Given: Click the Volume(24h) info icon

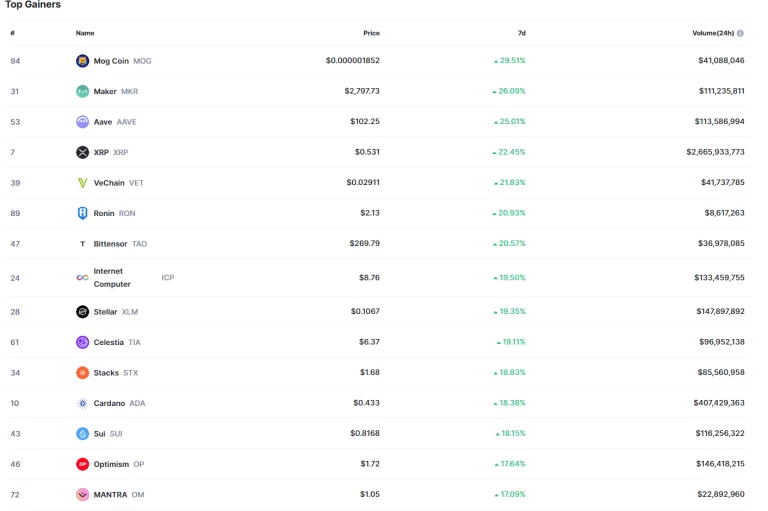Looking at the screenshot, I should point(740,33).
